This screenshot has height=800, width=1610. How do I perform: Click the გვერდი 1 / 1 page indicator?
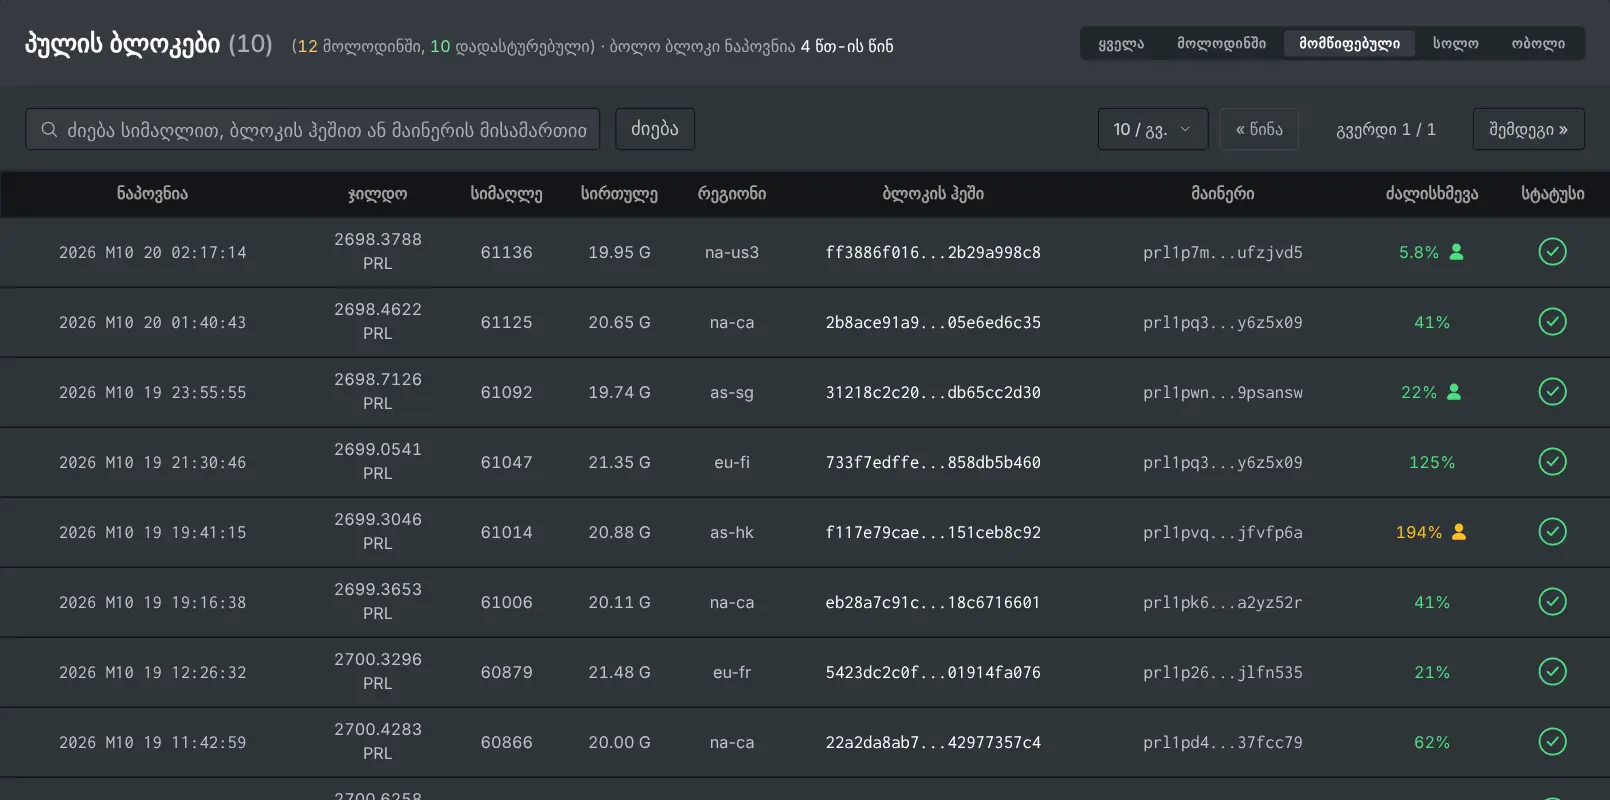pyautogui.click(x=1386, y=129)
